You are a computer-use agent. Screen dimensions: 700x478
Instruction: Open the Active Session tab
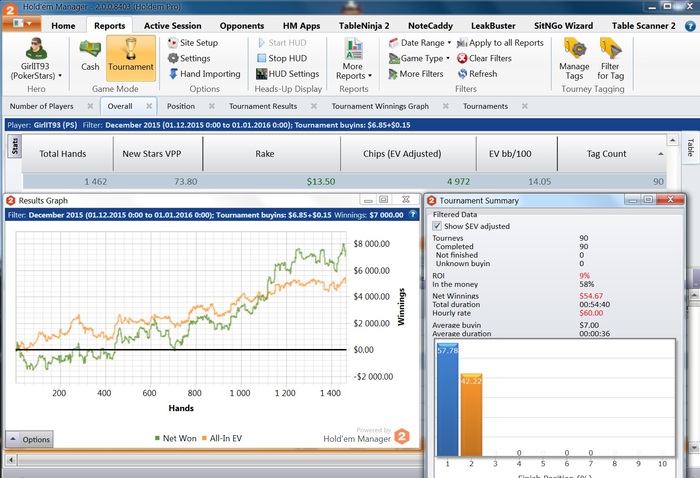172,26
